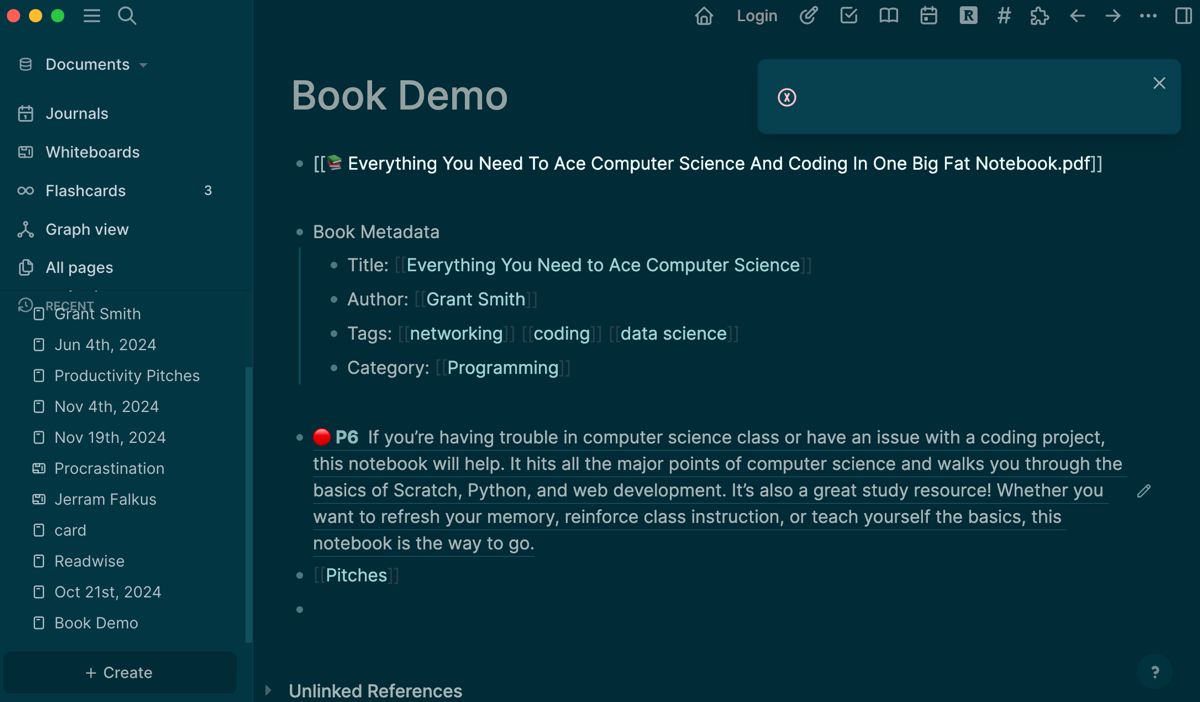Toggle the right sidebar with the panel icon
Viewport: 1200px width, 702px height.
[1184, 16]
